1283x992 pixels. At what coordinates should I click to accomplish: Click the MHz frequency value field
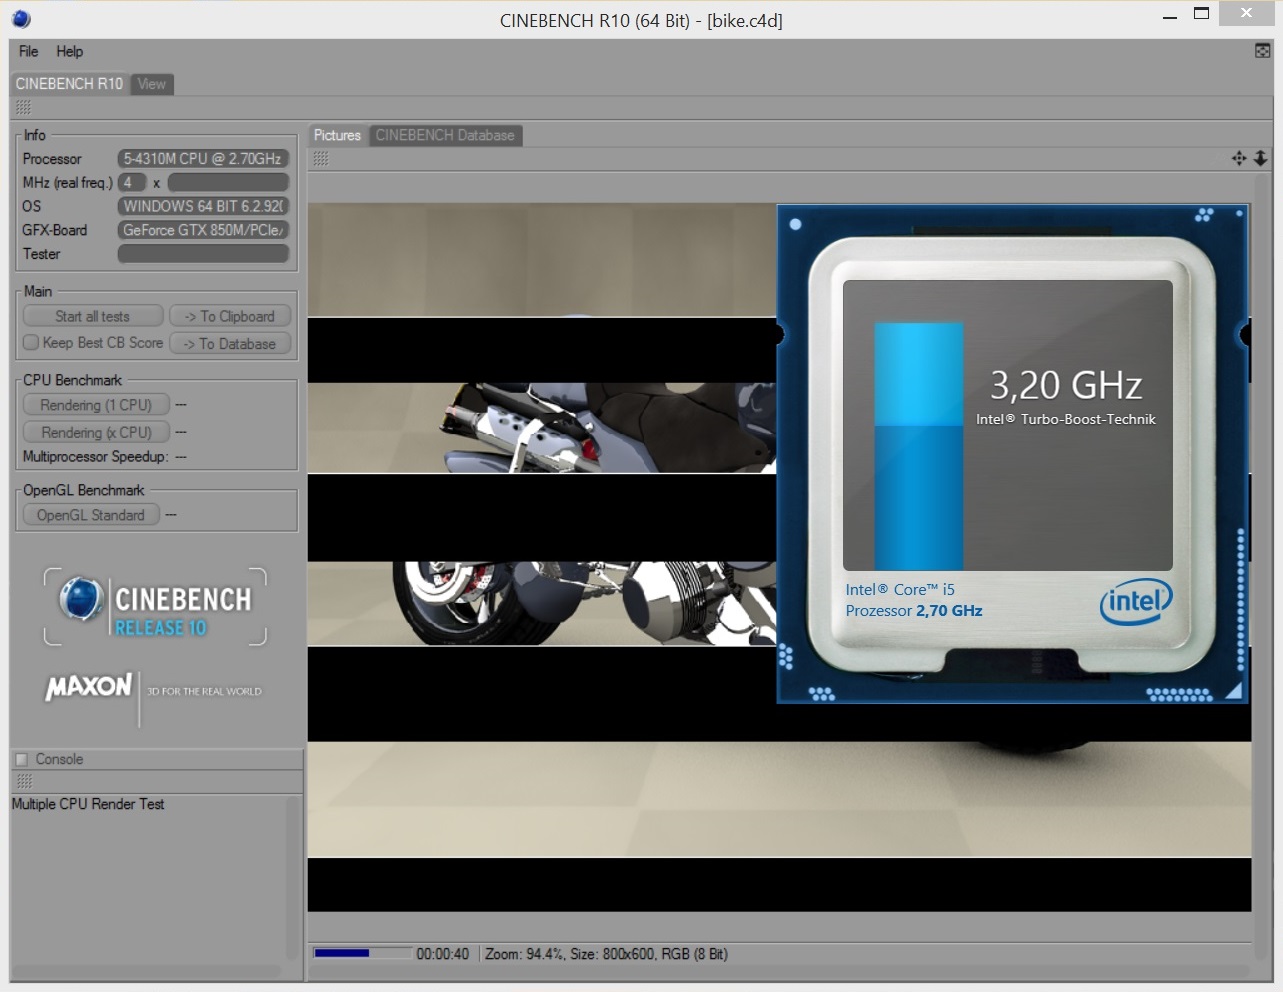tap(228, 182)
